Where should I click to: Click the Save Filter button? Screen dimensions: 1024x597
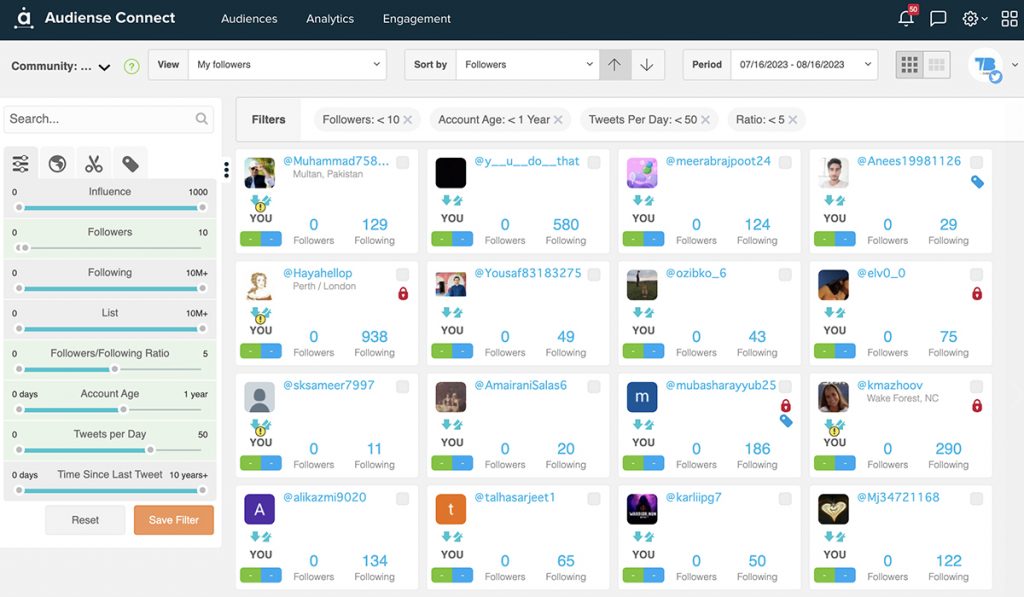click(x=173, y=520)
